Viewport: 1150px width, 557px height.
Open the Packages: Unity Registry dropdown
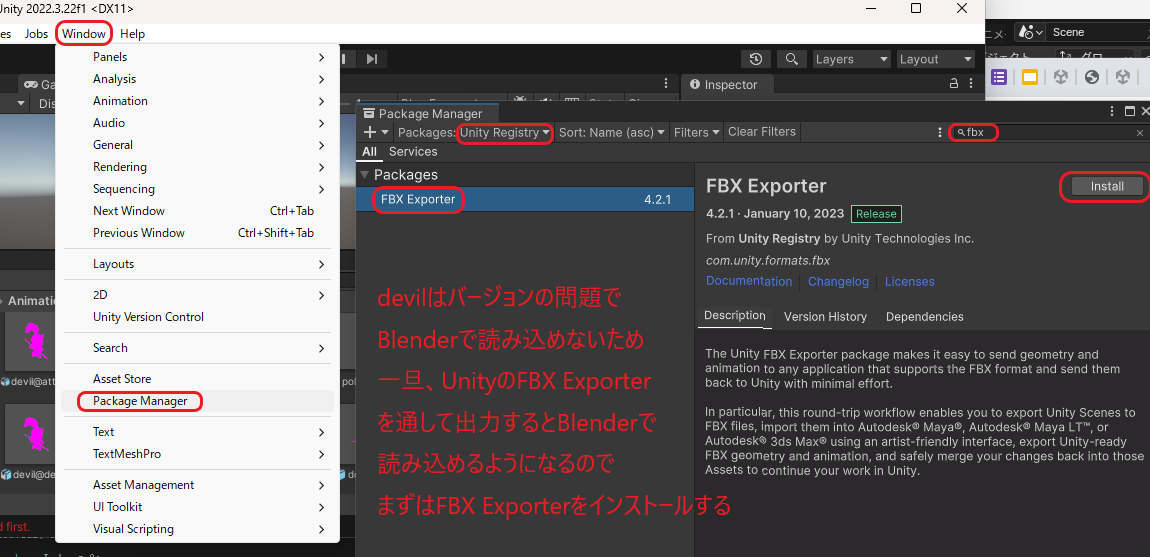click(474, 133)
